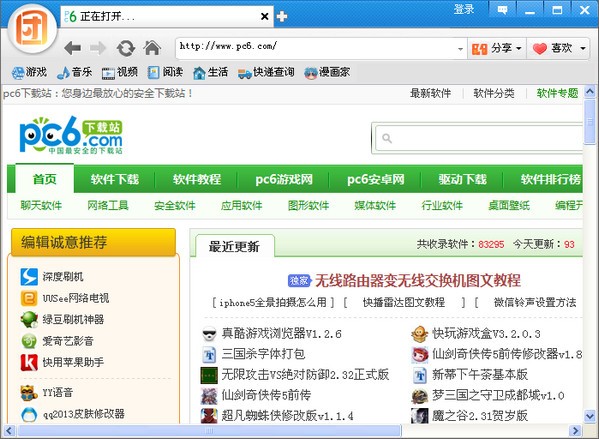Go back with the back arrow
Screen dimensions: 599x439
pos(73,48)
